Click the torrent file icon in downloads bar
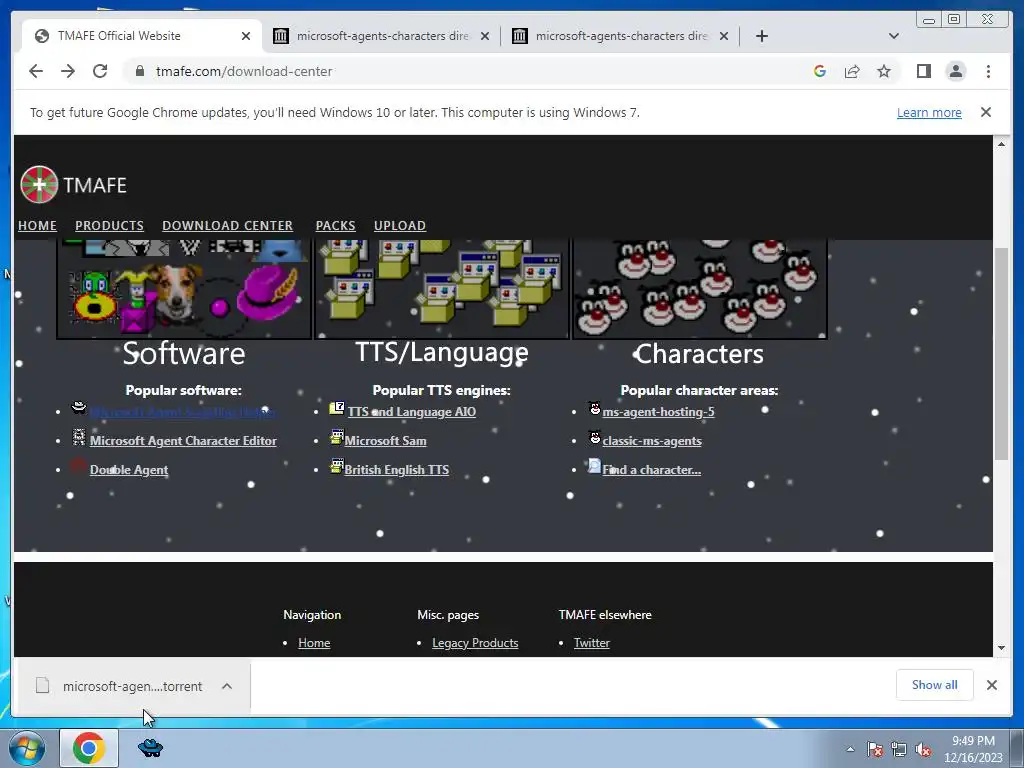1024x768 pixels. click(x=42, y=685)
